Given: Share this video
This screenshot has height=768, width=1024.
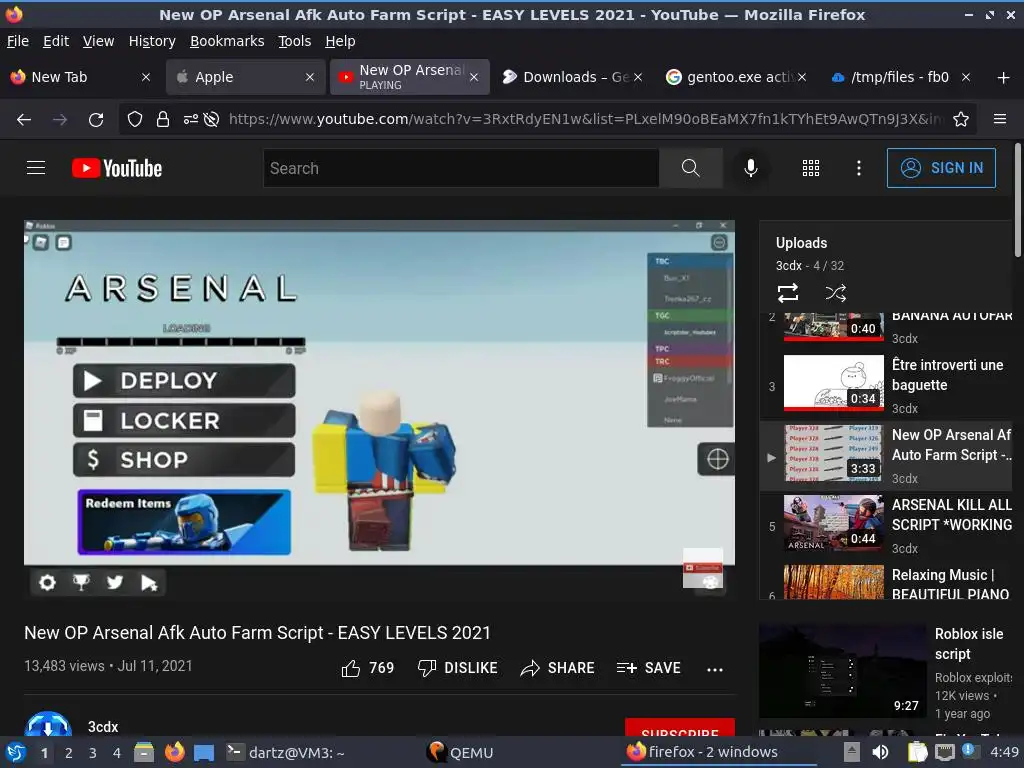Looking at the screenshot, I should click(557, 668).
